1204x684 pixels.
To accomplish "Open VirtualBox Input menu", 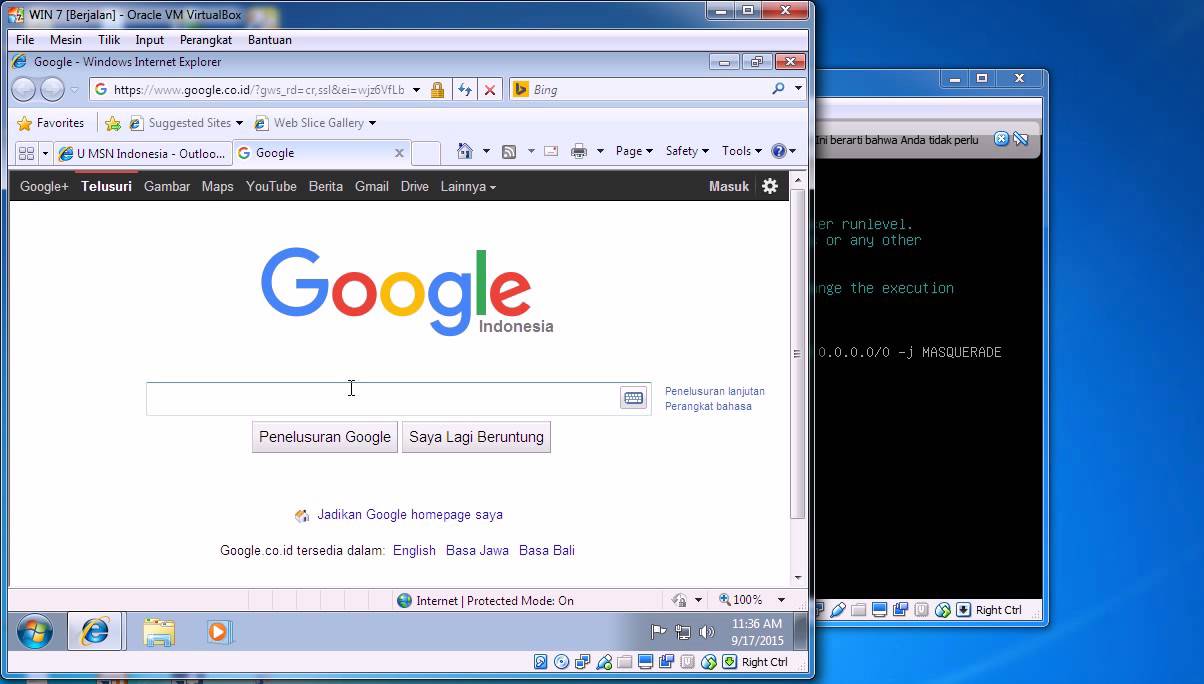I will pyautogui.click(x=150, y=40).
